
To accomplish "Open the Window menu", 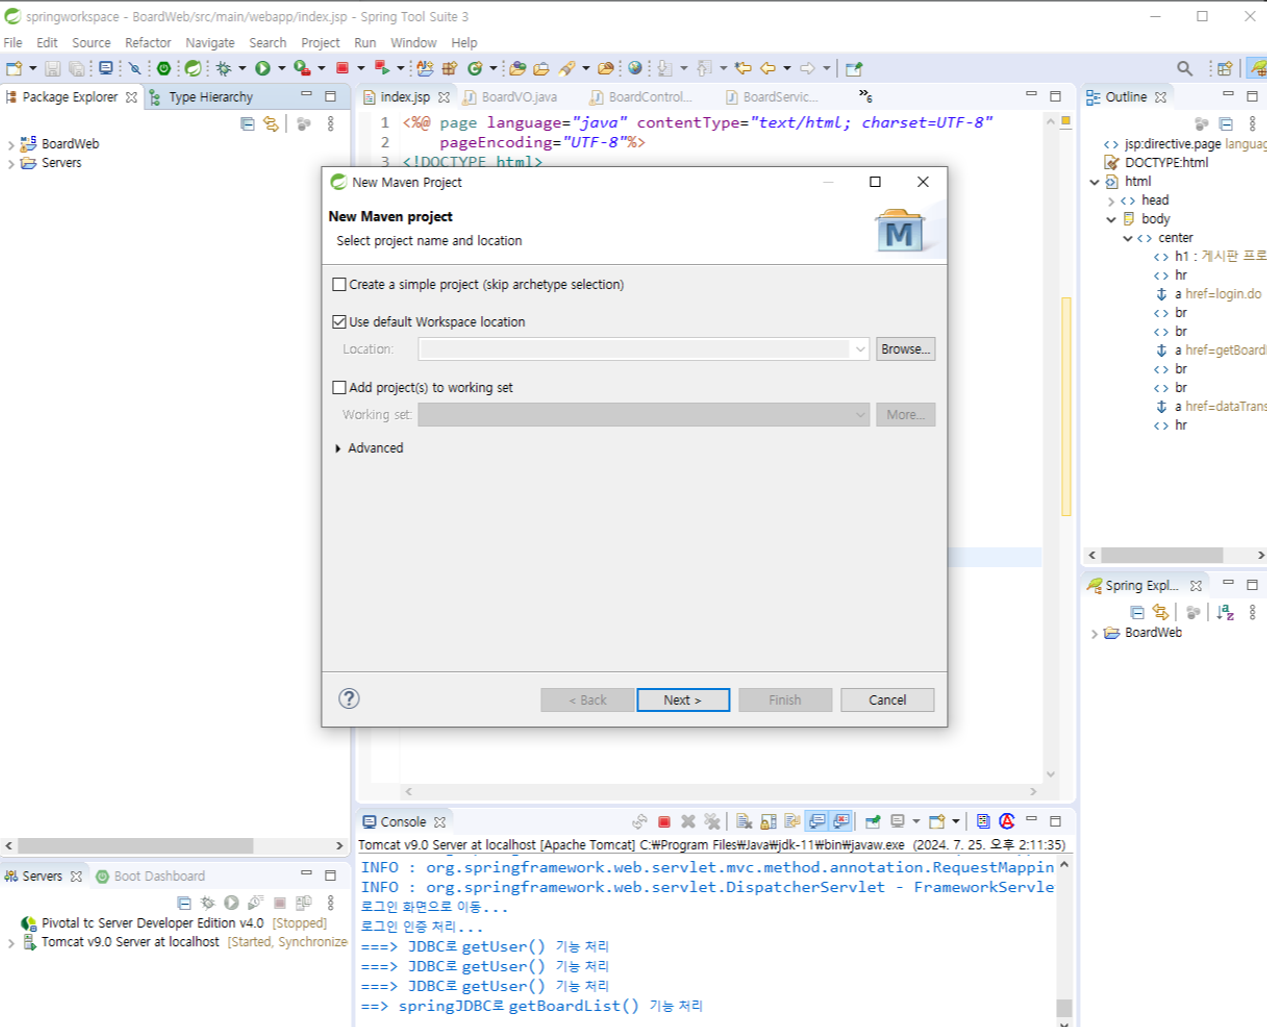I will pos(413,43).
